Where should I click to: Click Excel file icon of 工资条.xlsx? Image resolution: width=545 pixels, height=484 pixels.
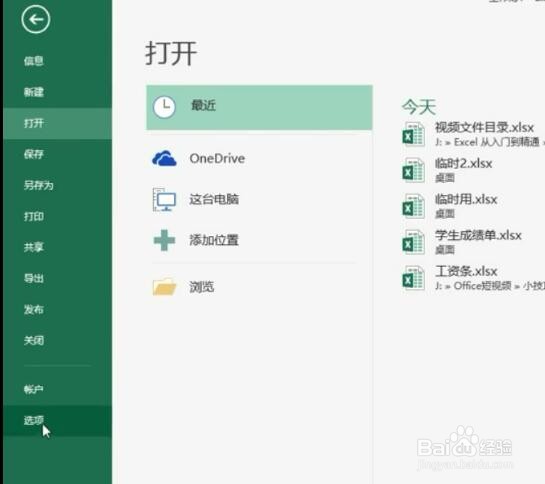(x=413, y=277)
